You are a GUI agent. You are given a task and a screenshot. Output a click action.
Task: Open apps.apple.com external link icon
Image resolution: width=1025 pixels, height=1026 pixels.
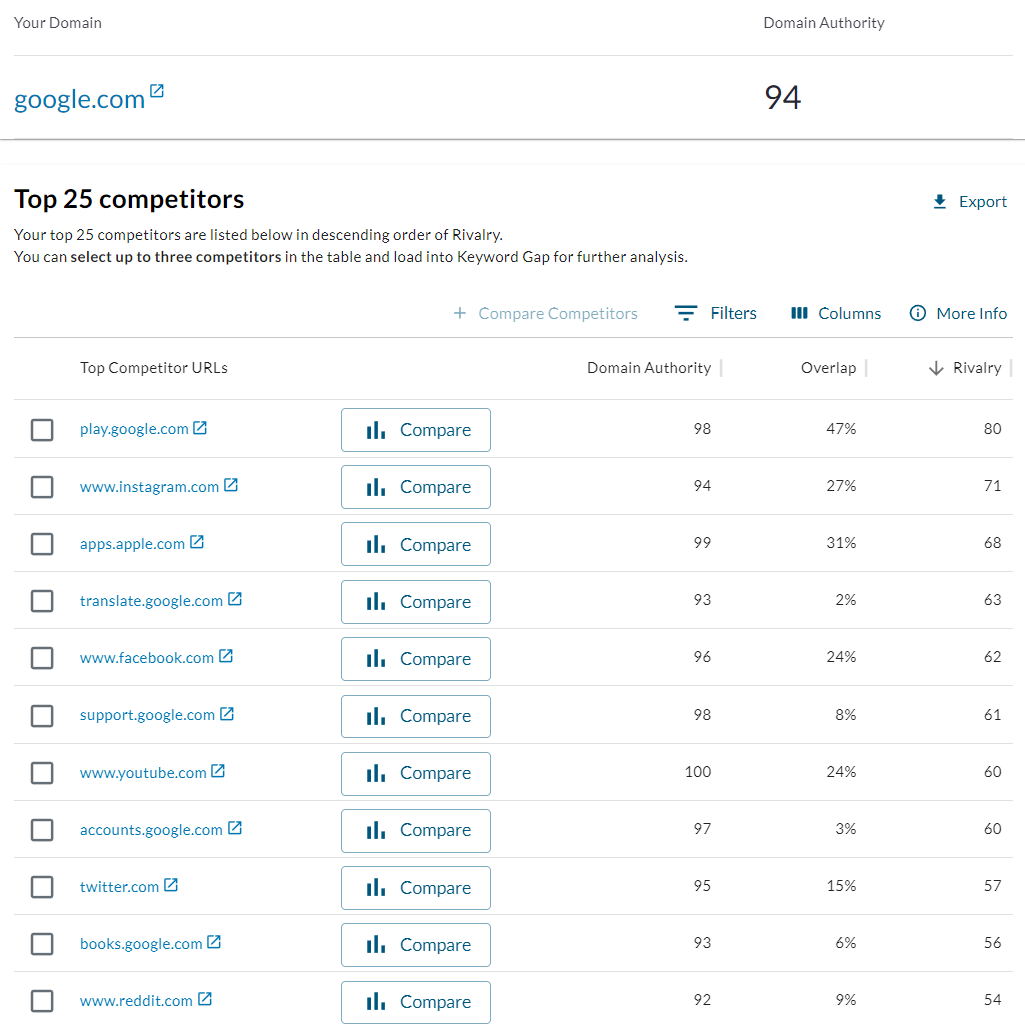coord(197,542)
